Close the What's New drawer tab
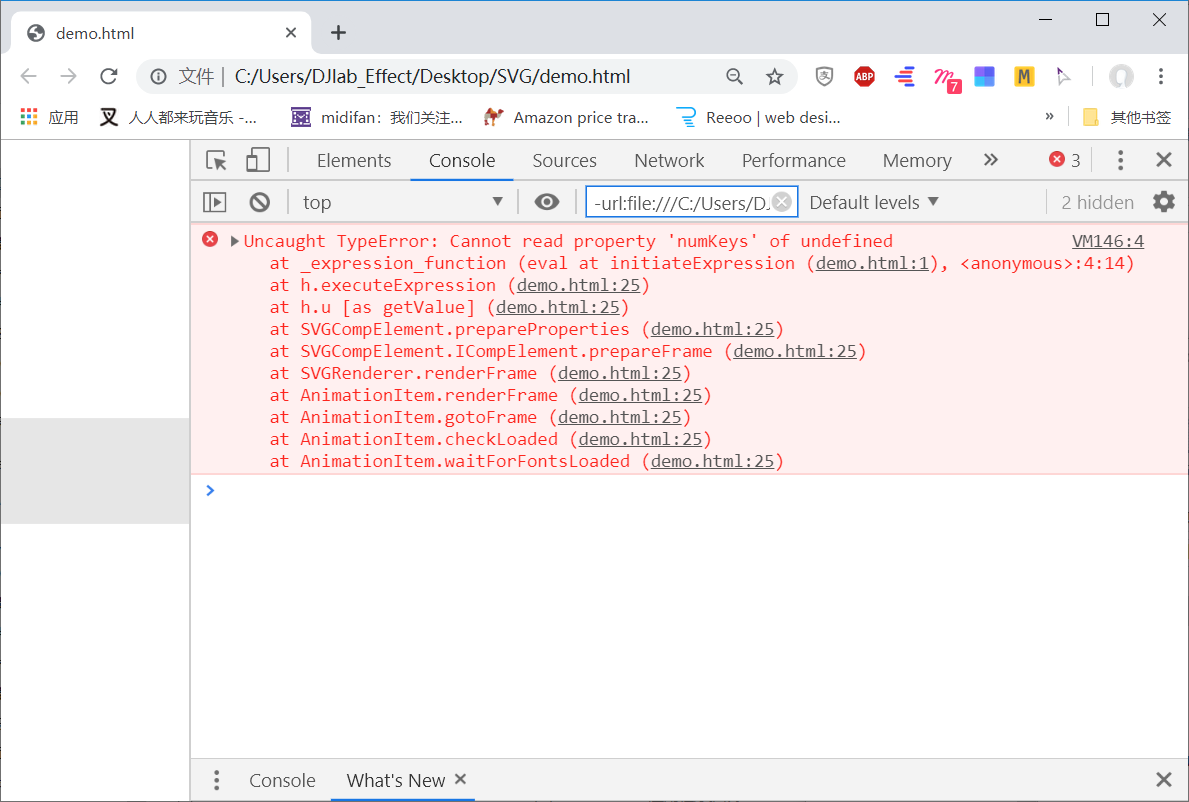 point(460,779)
